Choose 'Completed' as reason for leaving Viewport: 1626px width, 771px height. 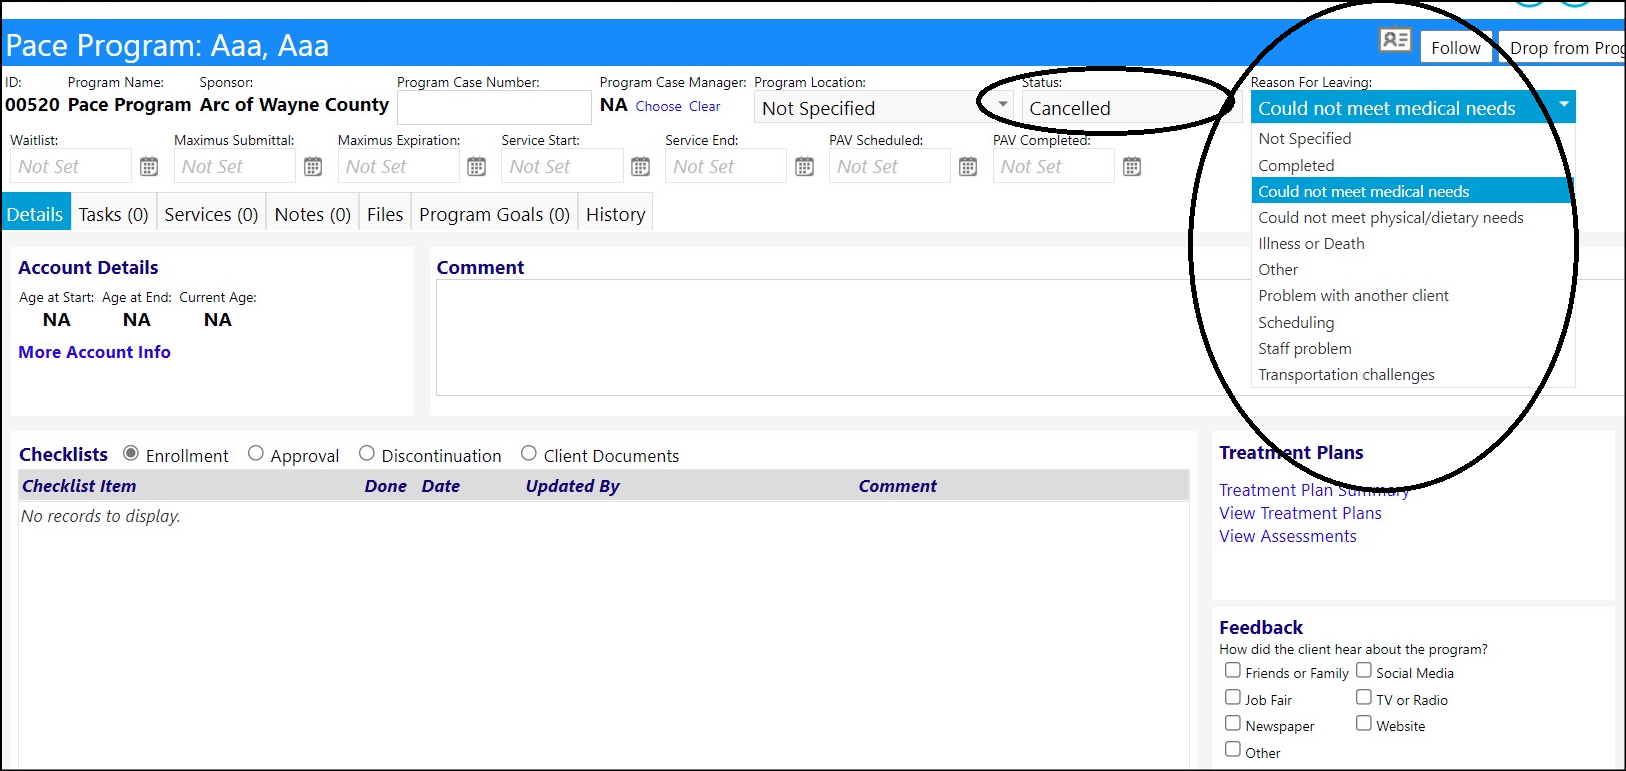(1413, 165)
